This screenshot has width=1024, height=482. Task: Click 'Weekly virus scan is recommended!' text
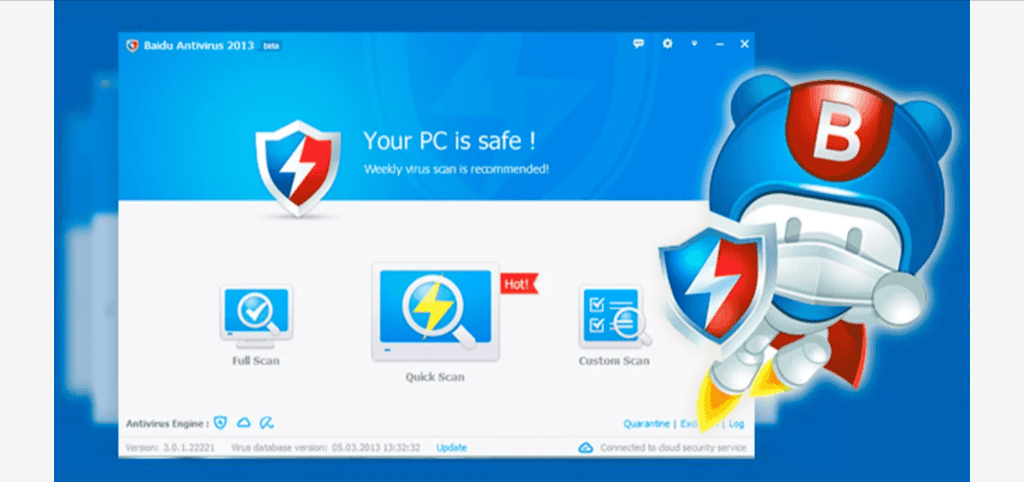coord(456,169)
